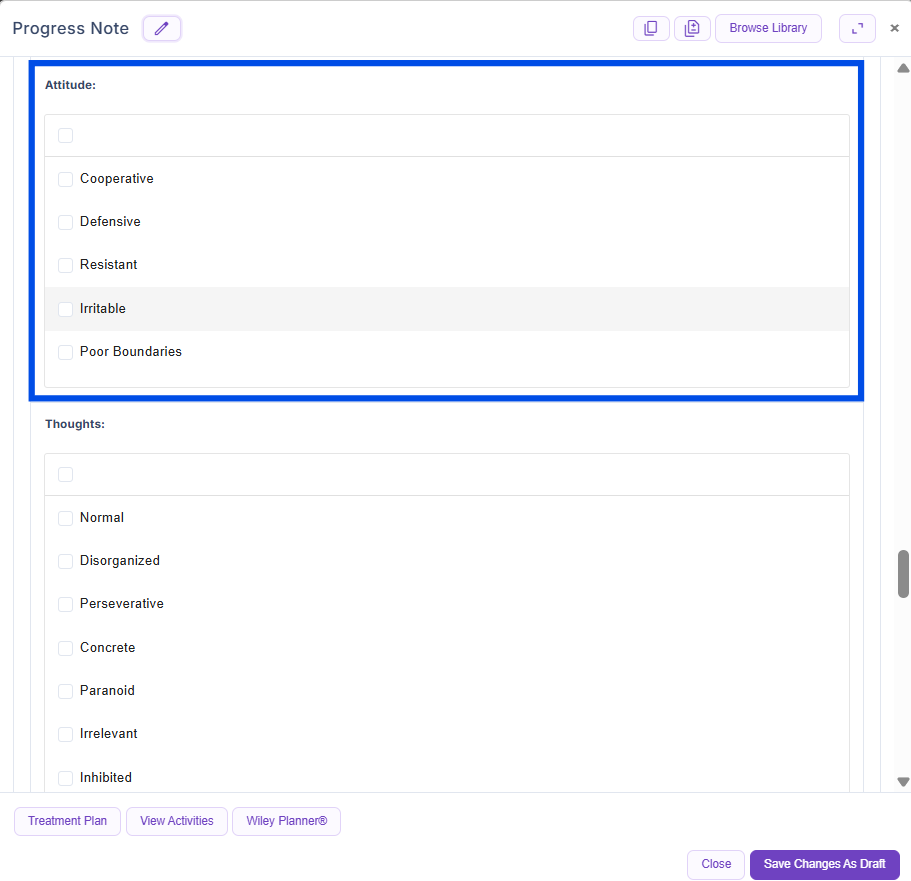Enable the Poor Boundaries option
Viewport: 911px width, 881px height.
tap(65, 352)
